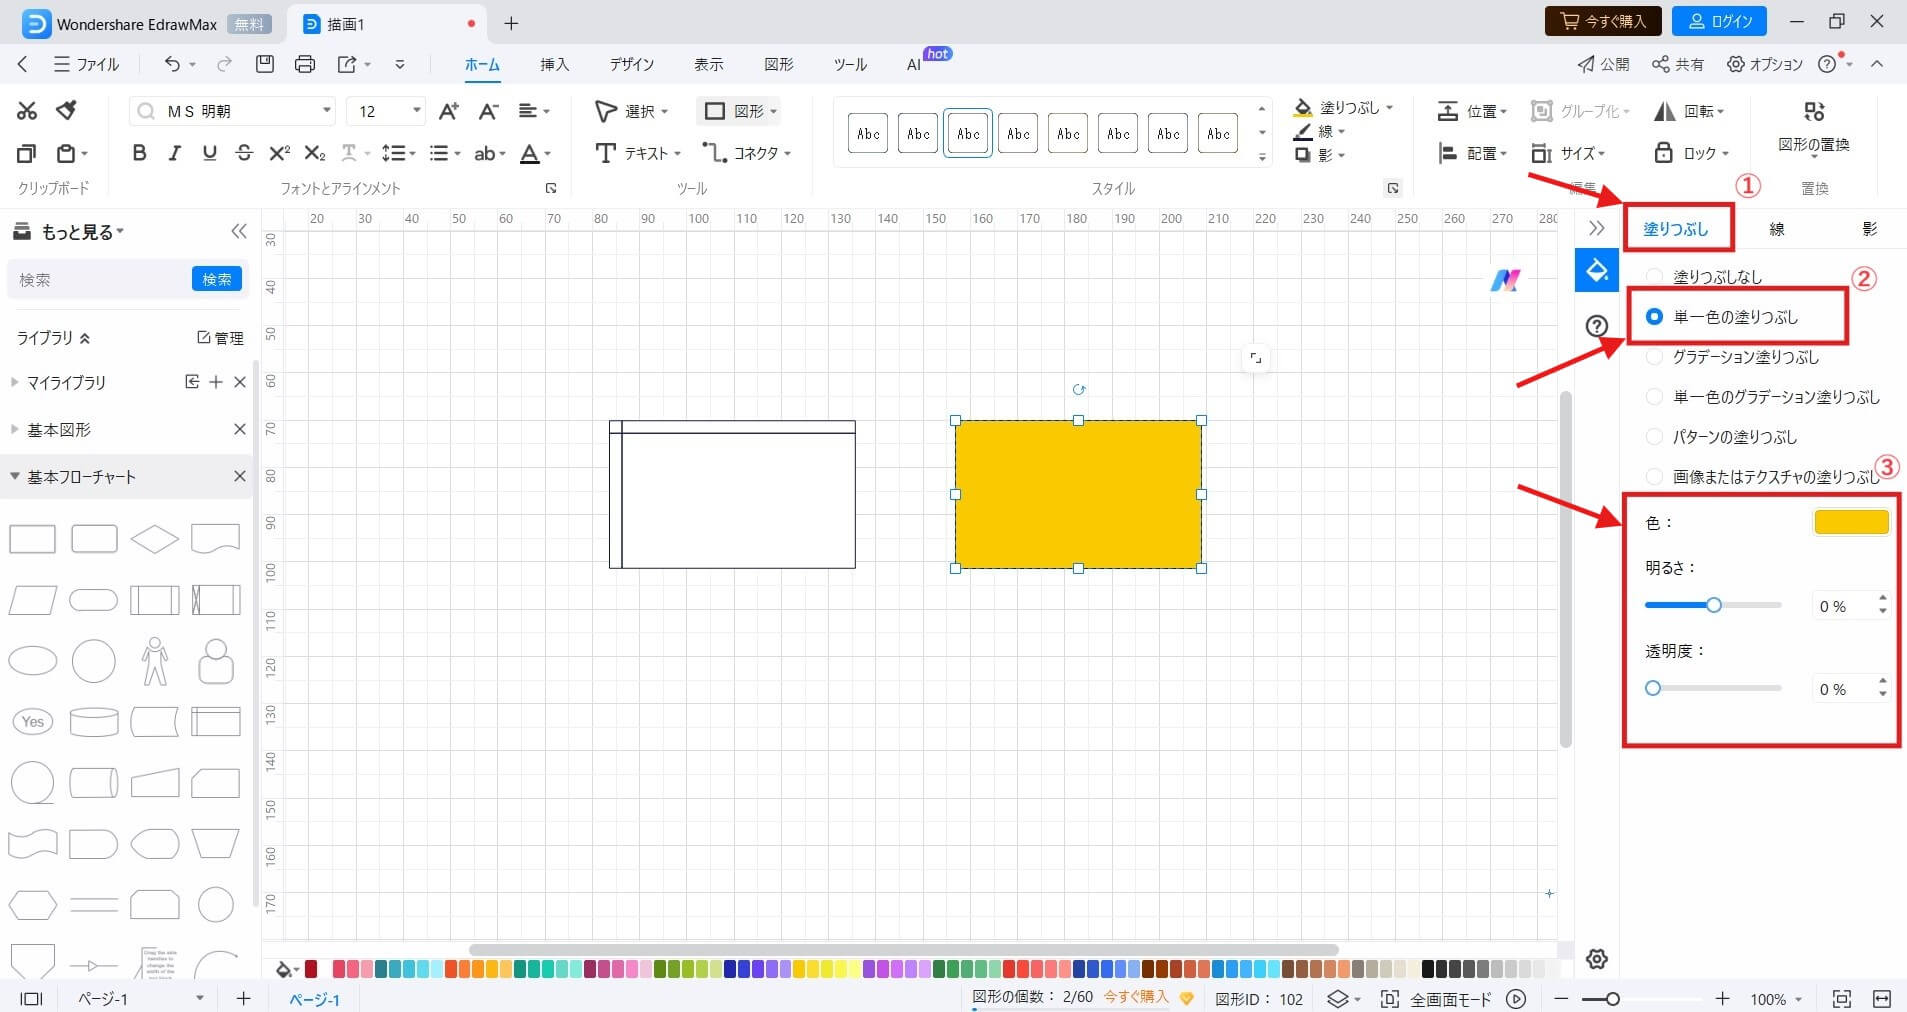Decrease font size icon

(x=488, y=111)
